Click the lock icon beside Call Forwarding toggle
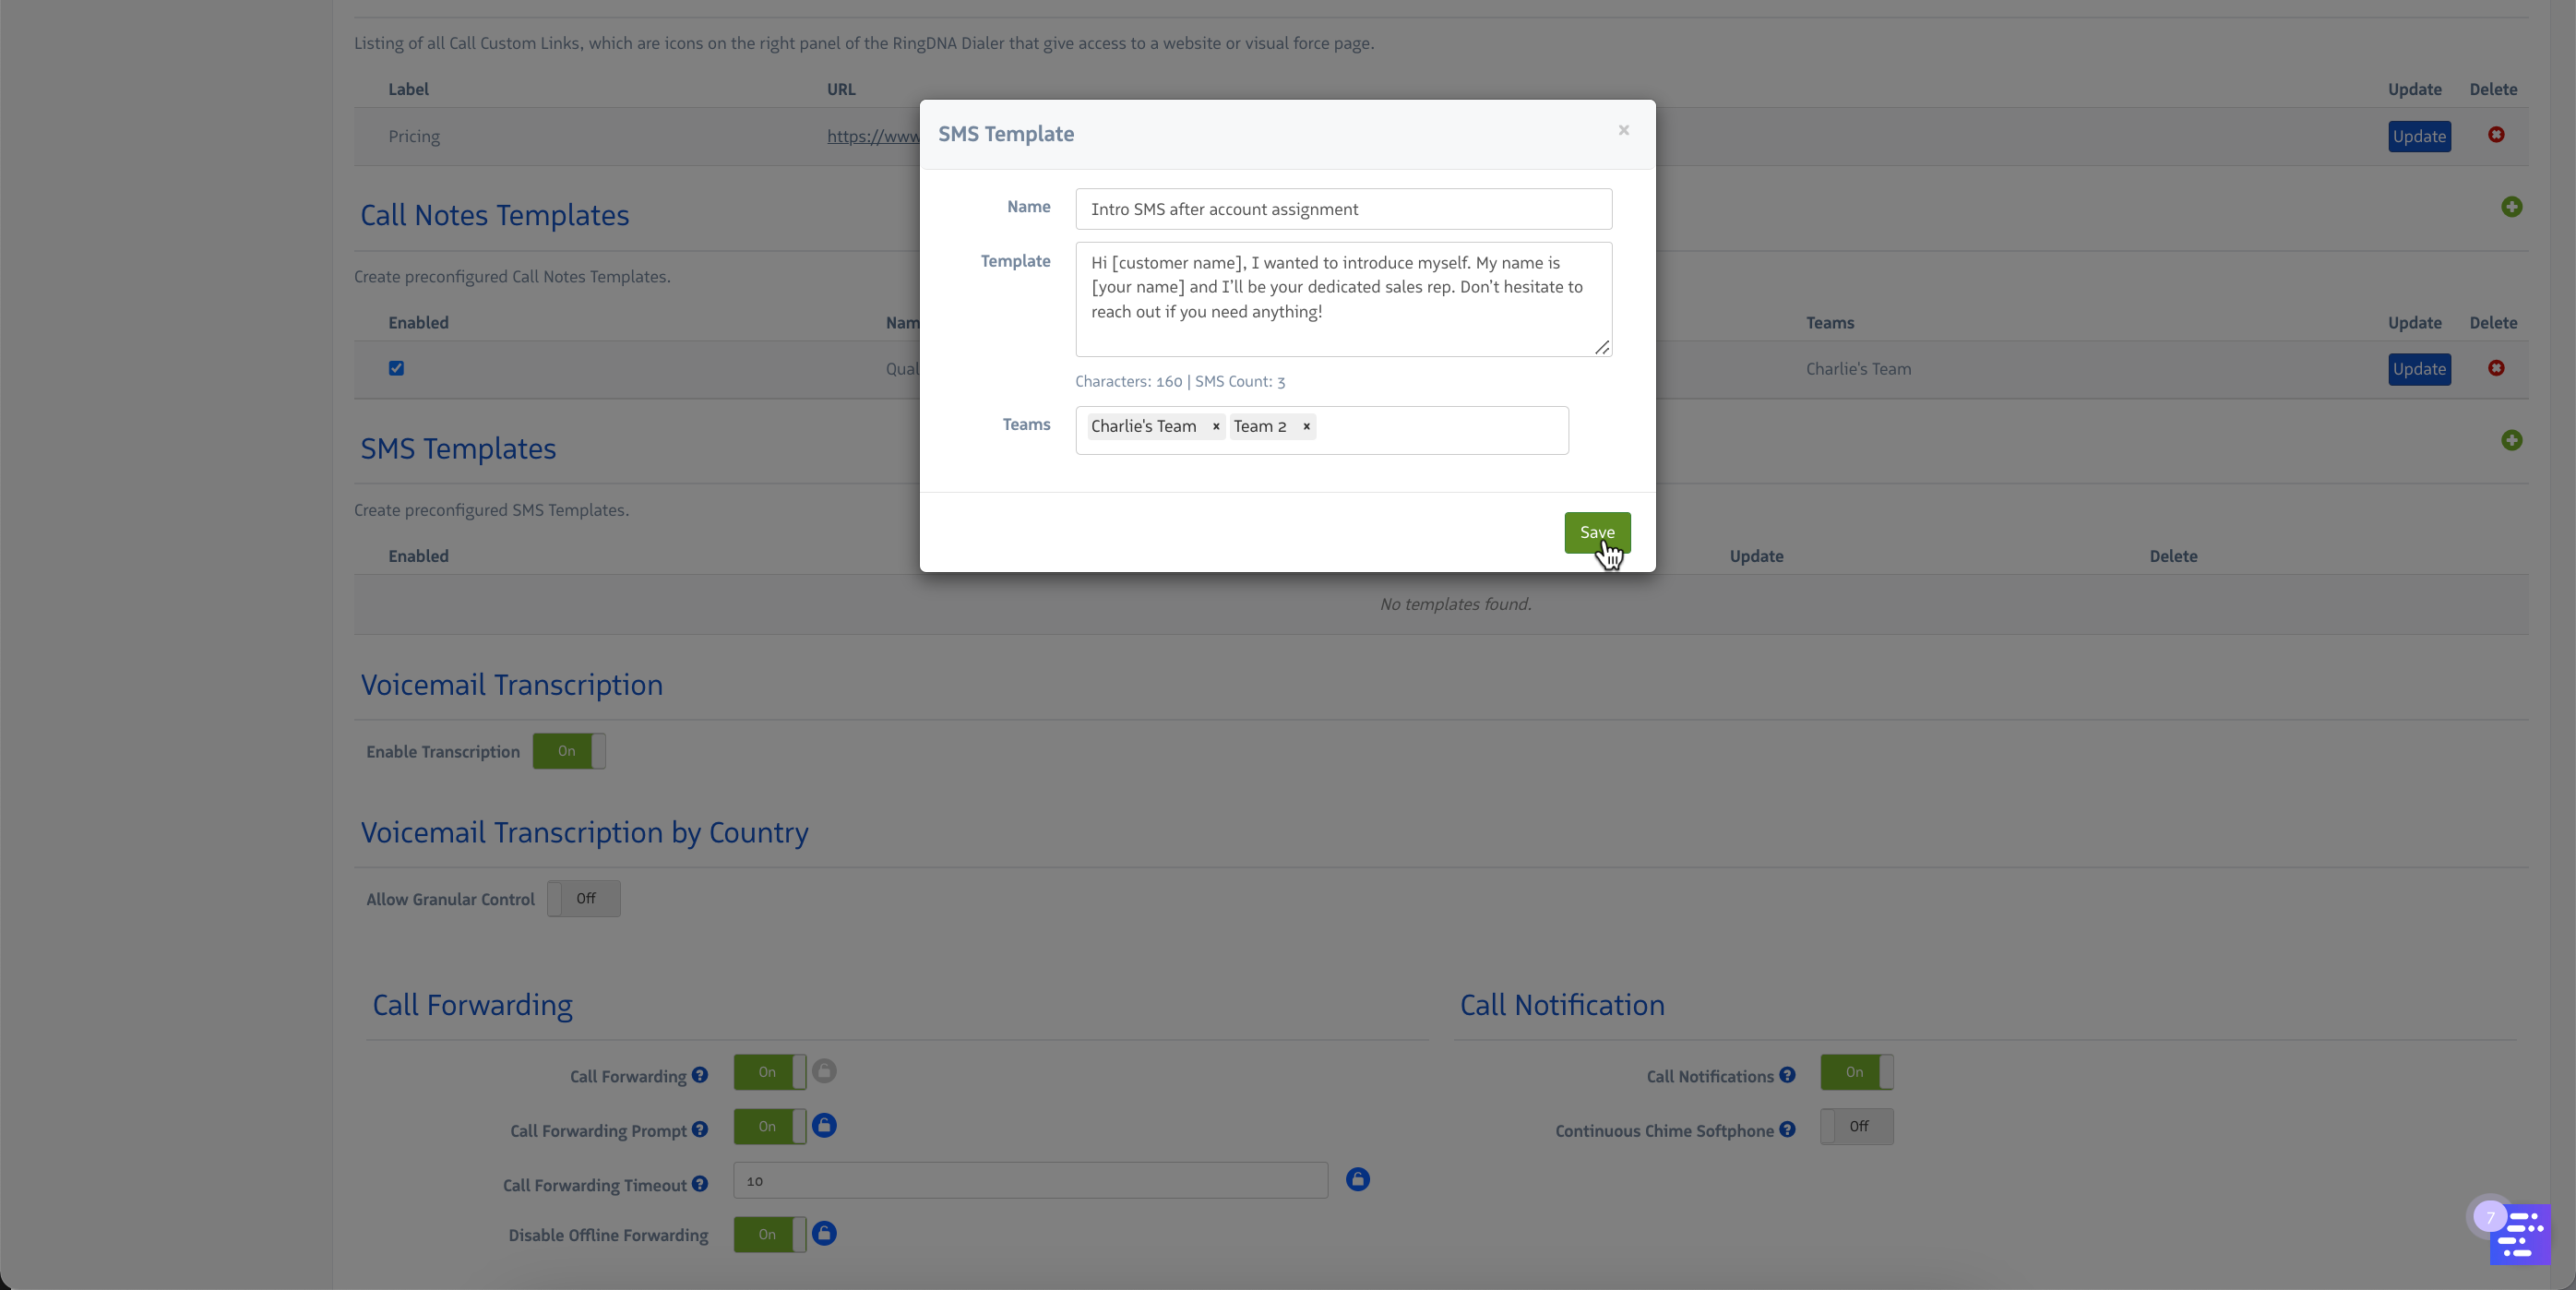Viewport: 2576px width, 1290px height. [824, 1071]
